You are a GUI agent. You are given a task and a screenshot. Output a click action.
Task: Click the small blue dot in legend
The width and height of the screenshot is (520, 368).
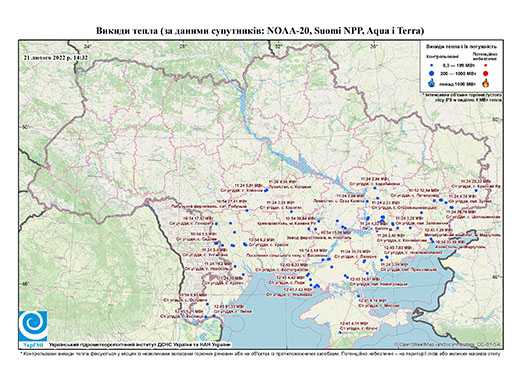tap(432, 66)
